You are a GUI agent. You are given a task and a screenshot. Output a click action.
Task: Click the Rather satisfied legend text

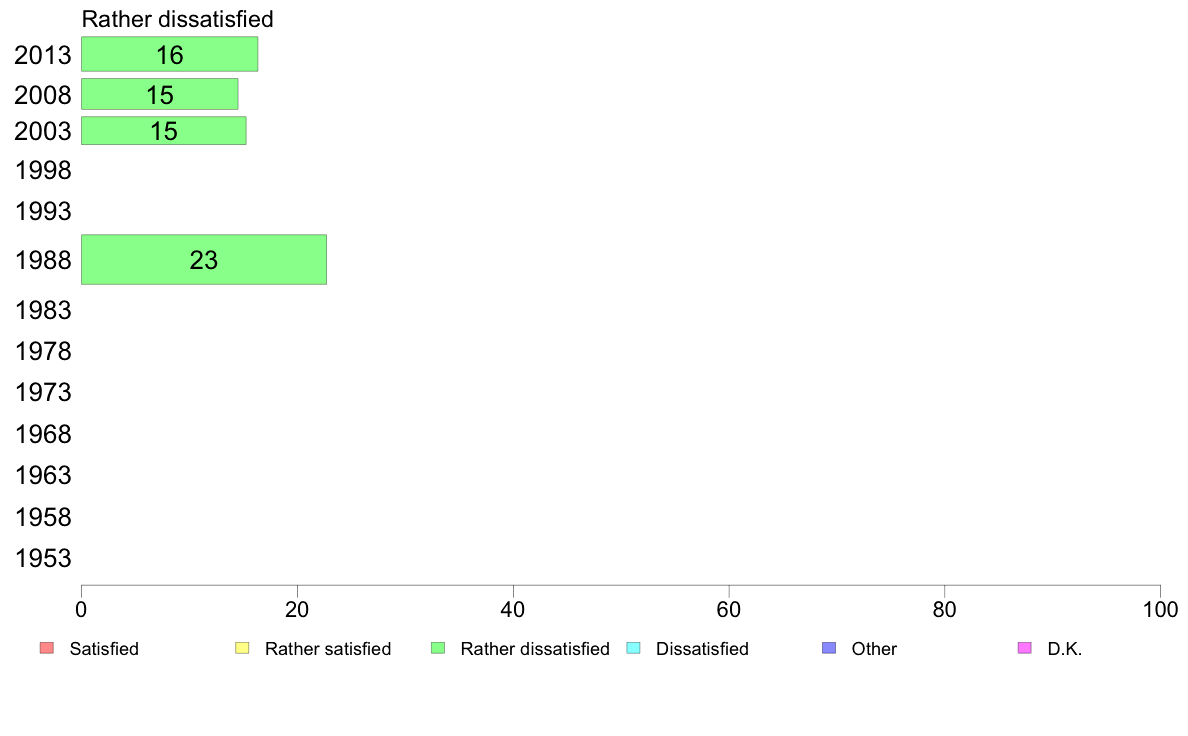pyautogui.click(x=328, y=649)
